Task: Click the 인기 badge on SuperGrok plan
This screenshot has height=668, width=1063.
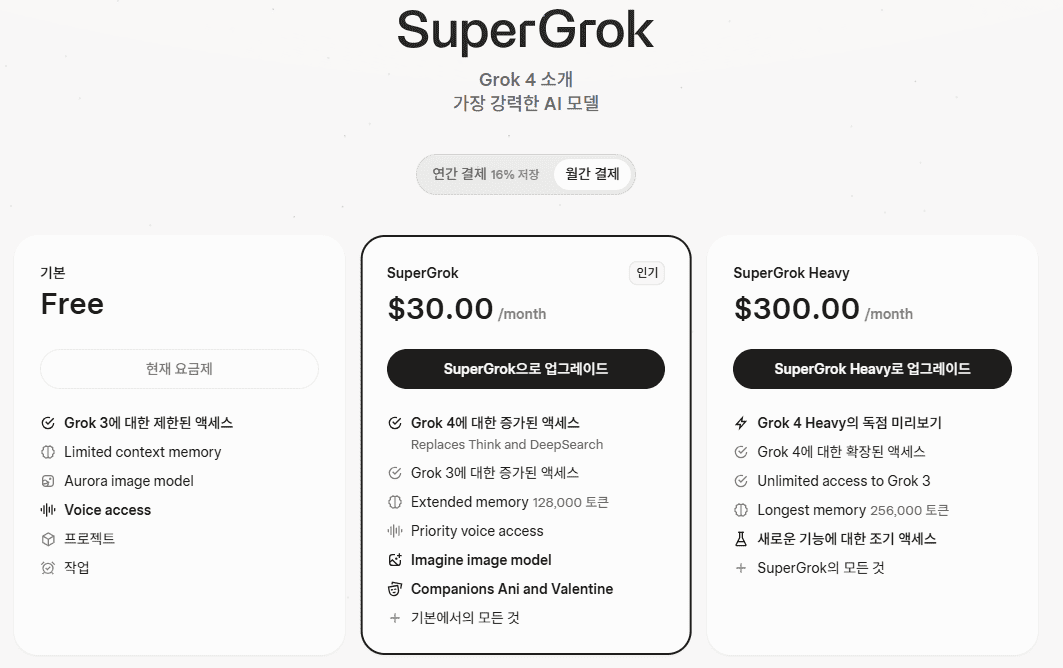Action: [646, 272]
